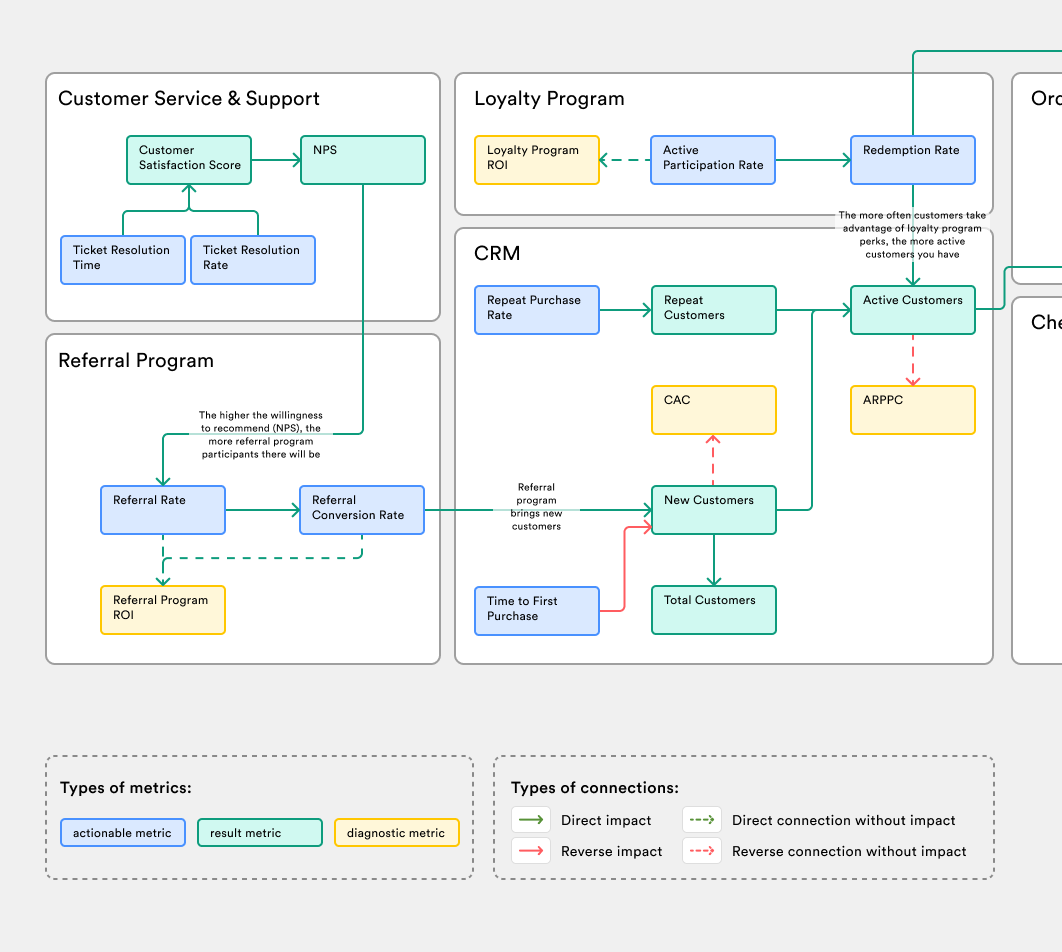Select 'Direct connection without impact' legend label
The image size is (1062, 952).
coord(844,821)
